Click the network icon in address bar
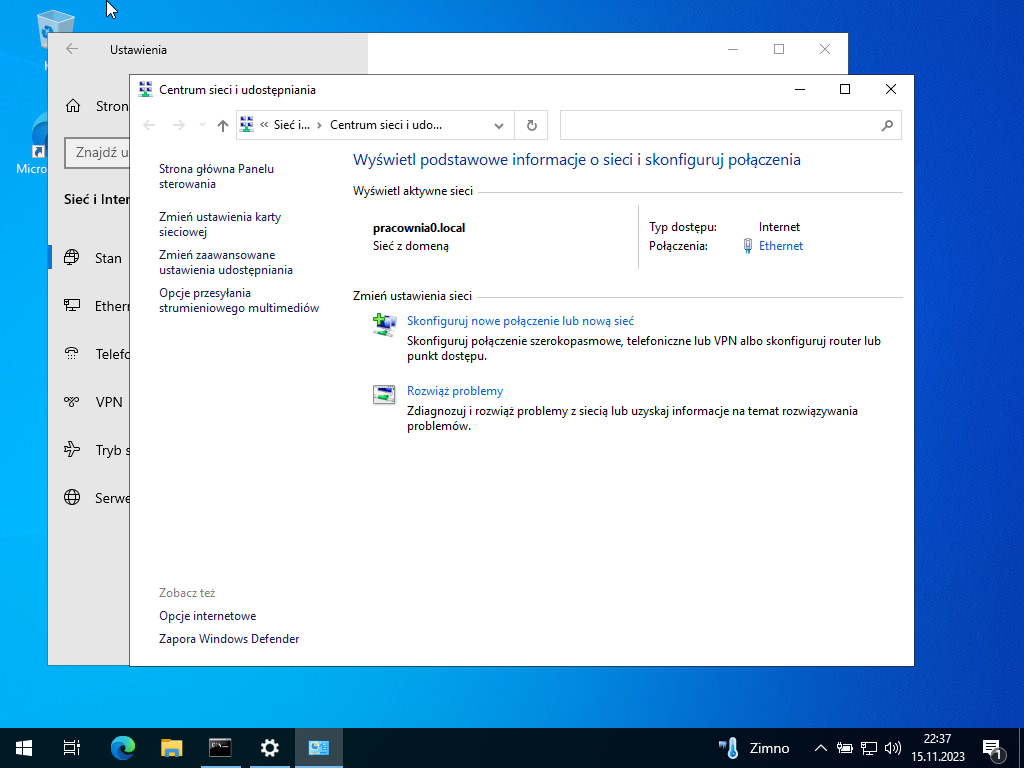Image resolution: width=1024 pixels, height=768 pixels. click(x=247, y=125)
